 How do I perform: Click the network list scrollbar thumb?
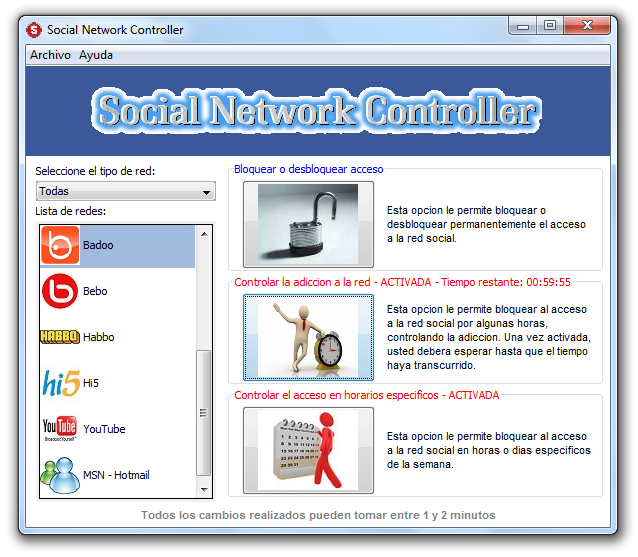click(x=203, y=413)
